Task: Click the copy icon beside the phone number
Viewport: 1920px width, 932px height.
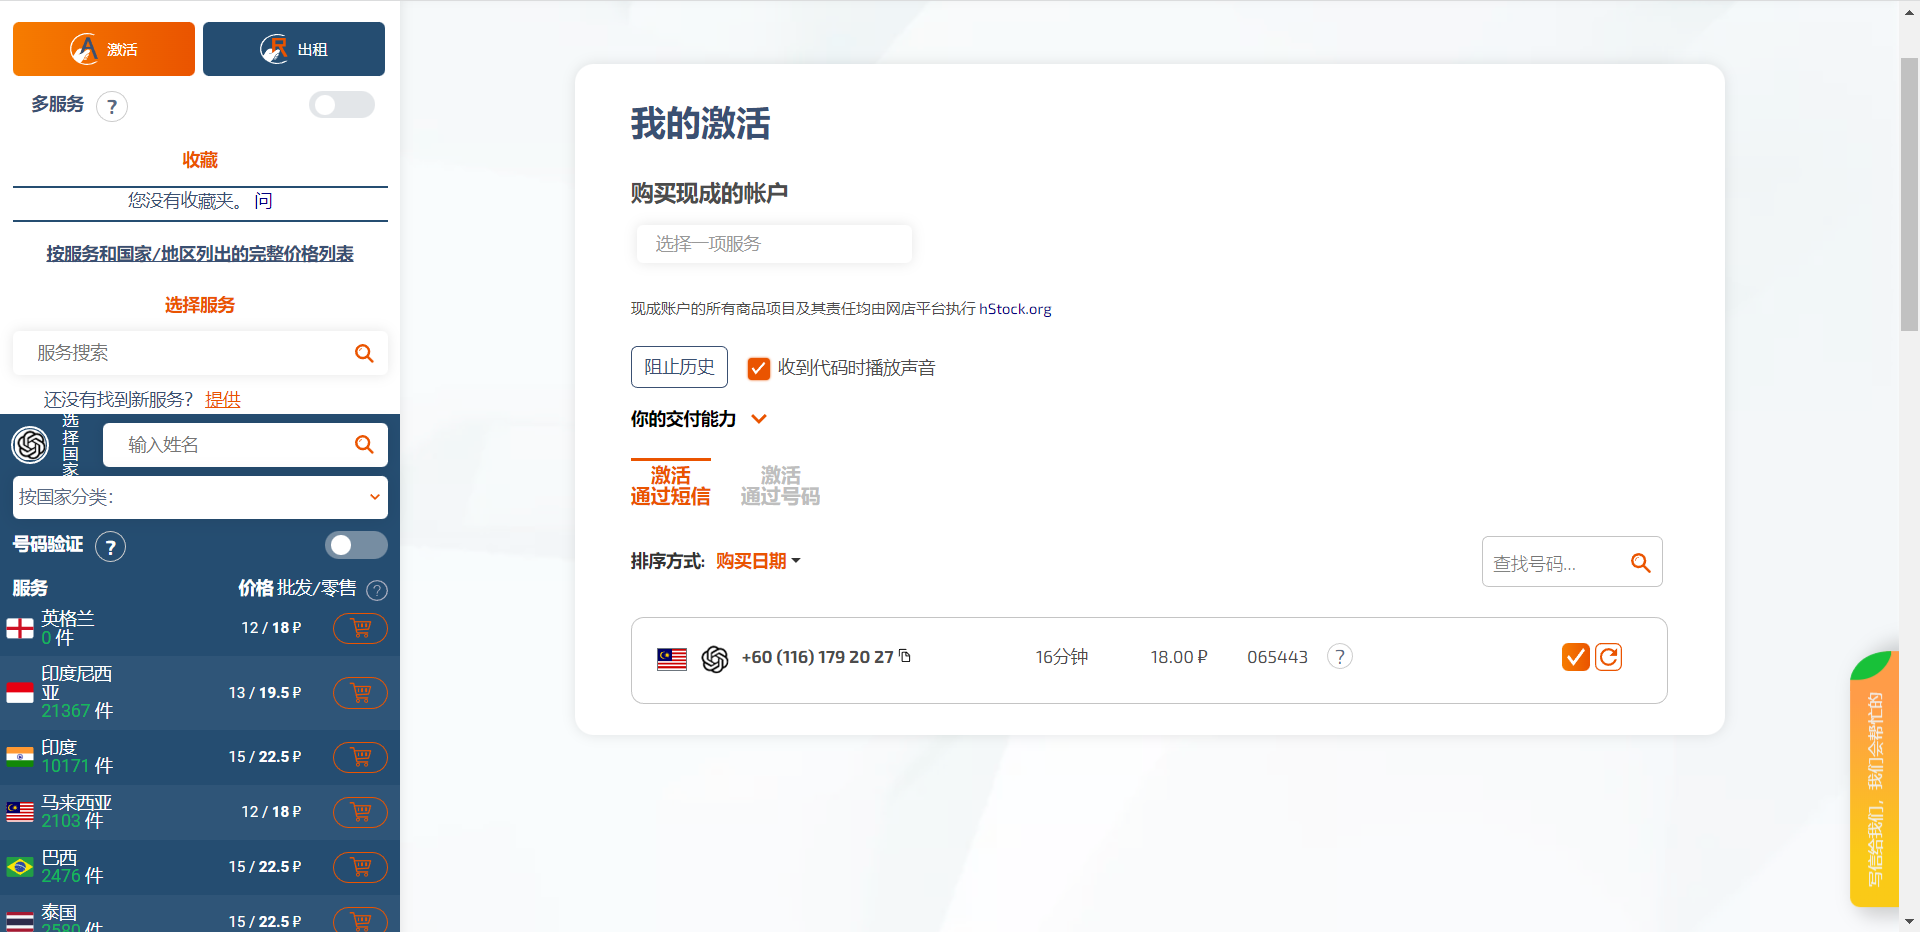Action: click(x=905, y=656)
